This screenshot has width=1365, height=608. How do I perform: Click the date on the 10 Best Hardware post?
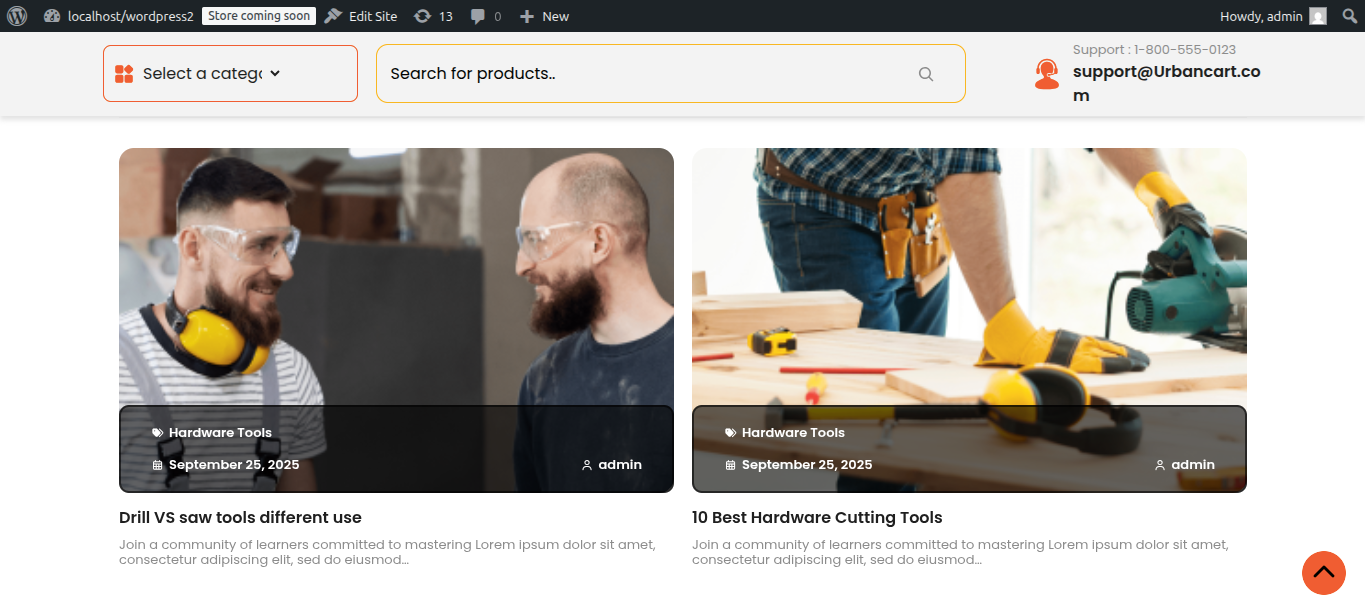pyautogui.click(x=807, y=465)
